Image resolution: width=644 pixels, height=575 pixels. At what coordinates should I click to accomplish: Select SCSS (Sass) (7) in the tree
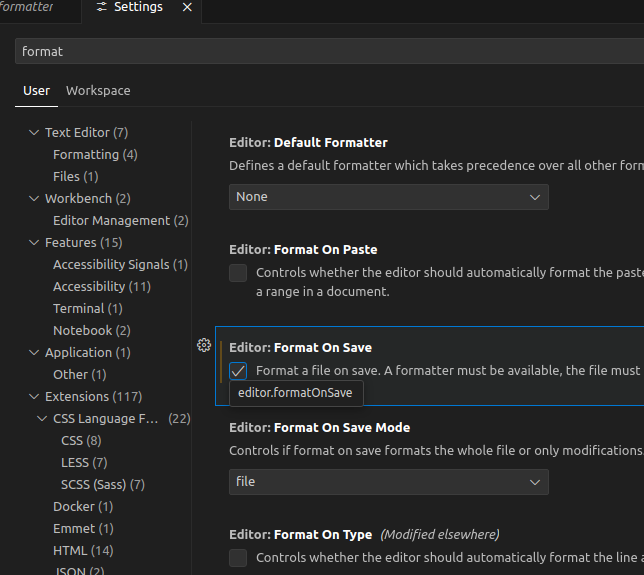coord(103,485)
